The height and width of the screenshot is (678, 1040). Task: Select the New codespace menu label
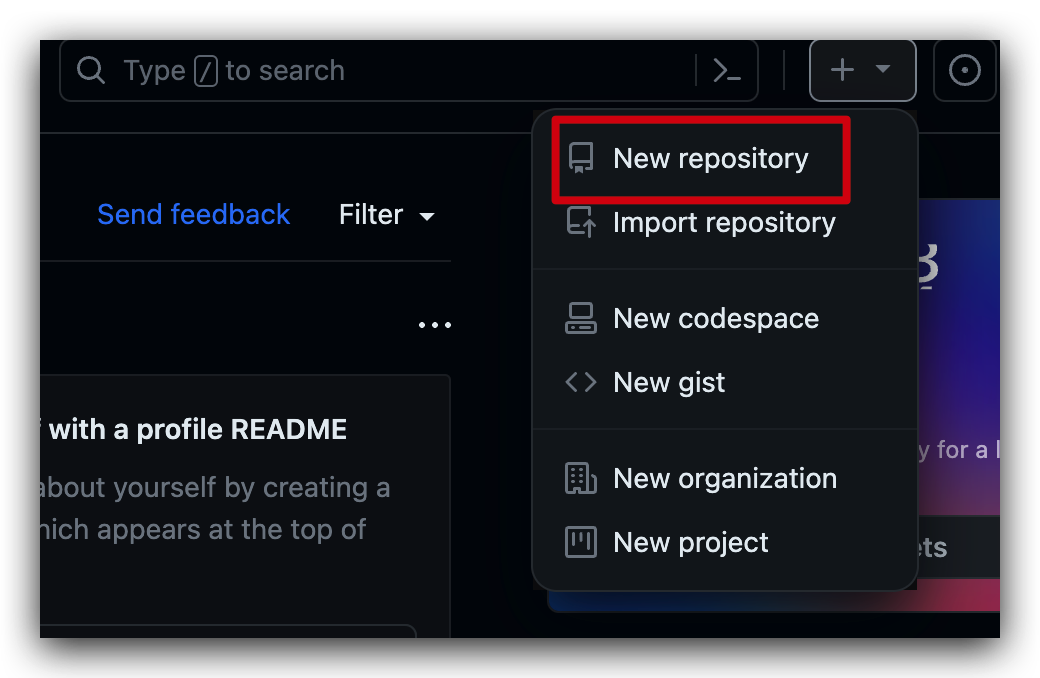tap(716, 318)
